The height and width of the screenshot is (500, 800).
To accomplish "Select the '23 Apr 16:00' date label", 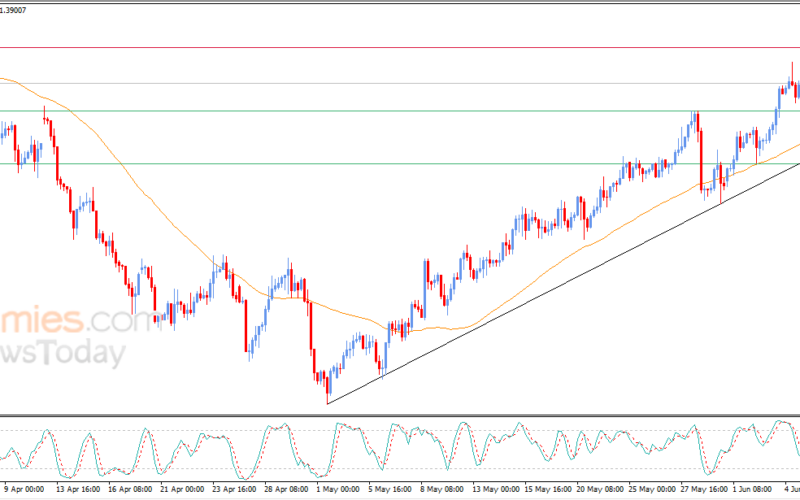I will pyautogui.click(x=234, y=489).
